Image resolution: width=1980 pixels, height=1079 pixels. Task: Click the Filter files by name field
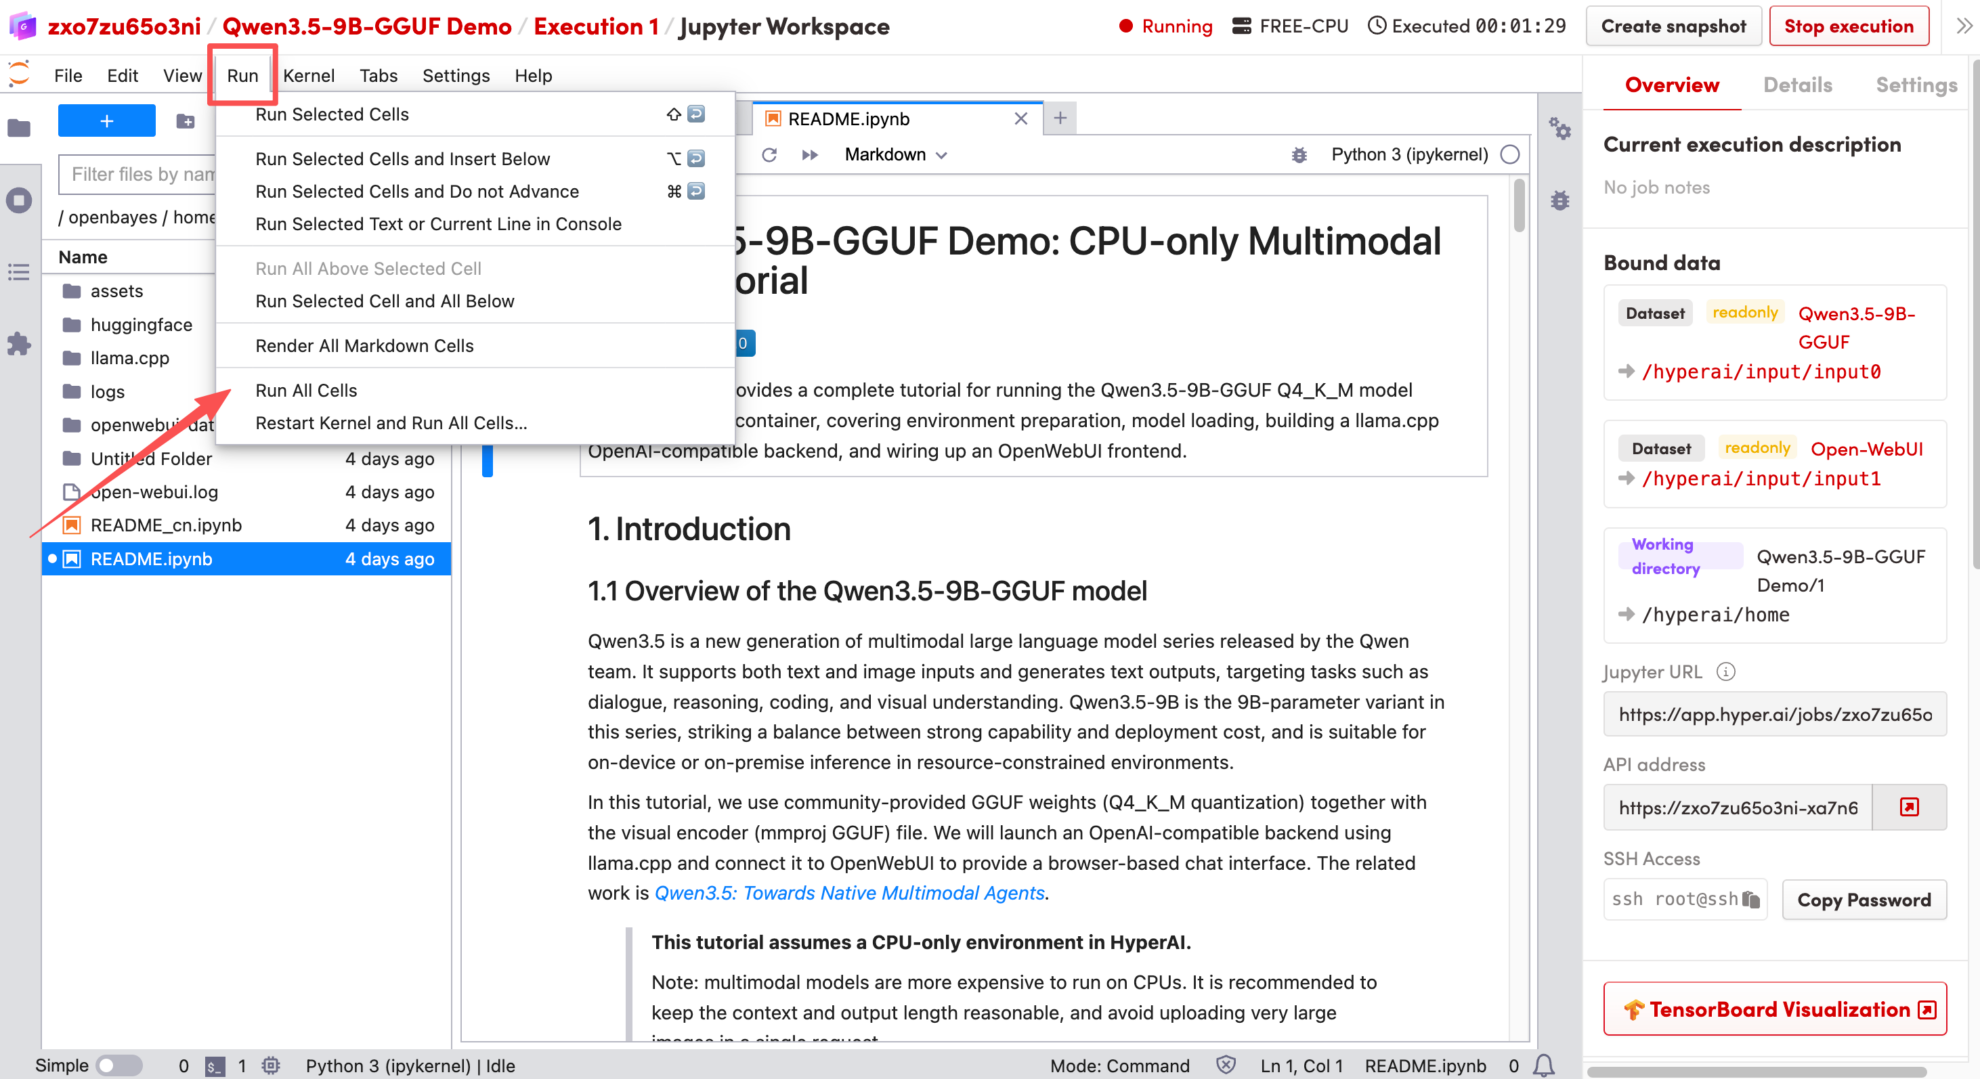[x=140, y=174]
